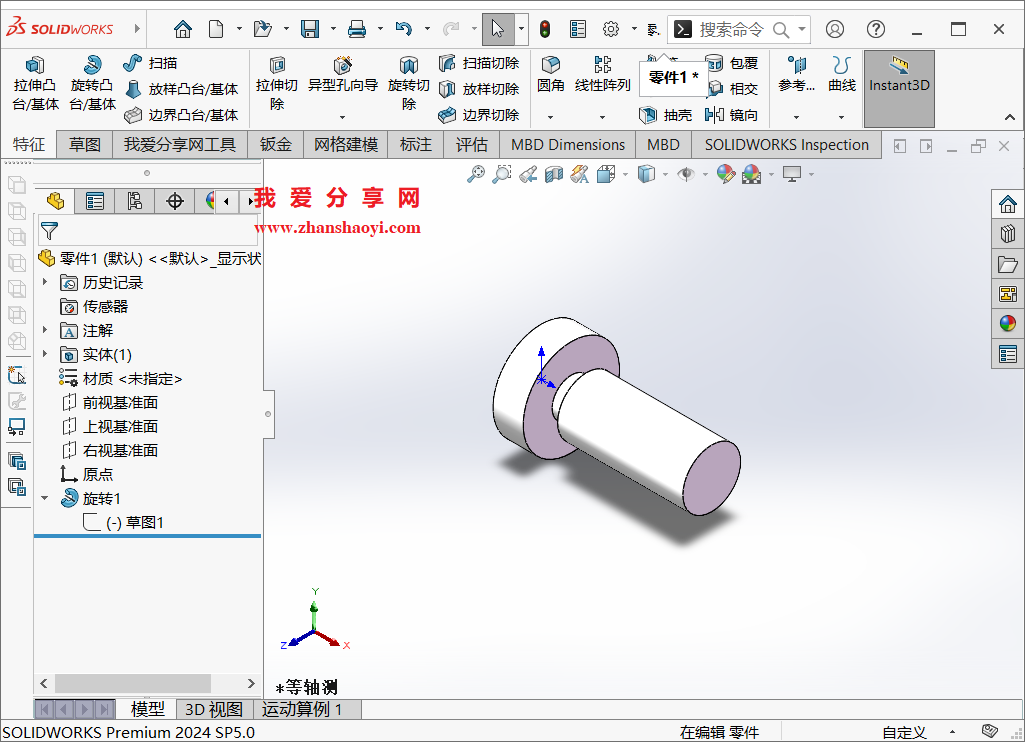Activate the Section View icon
Viewport: 1025px width, 742px height.
click(x=552, y=174)
